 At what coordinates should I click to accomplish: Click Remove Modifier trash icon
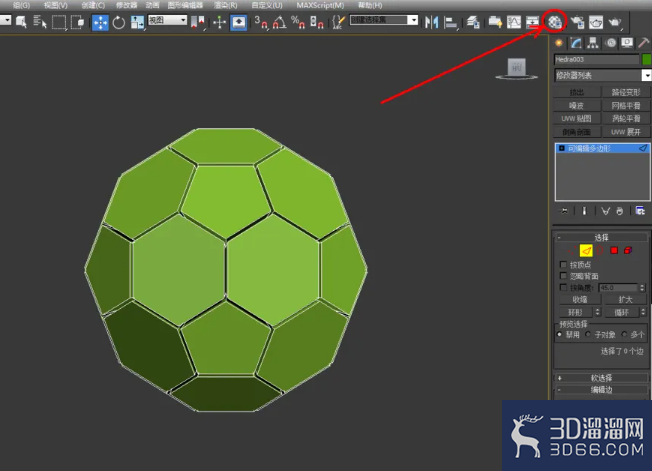tap(620, 211)
